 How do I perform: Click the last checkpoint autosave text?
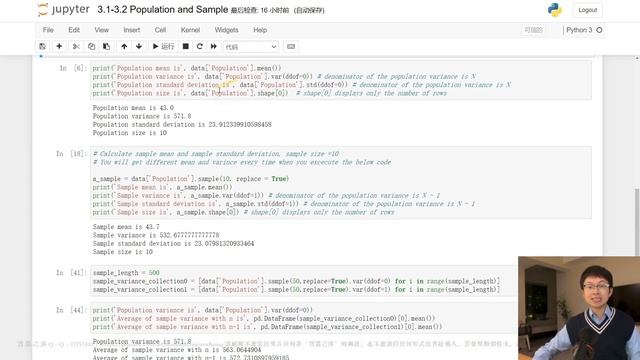tap(278, 11)
